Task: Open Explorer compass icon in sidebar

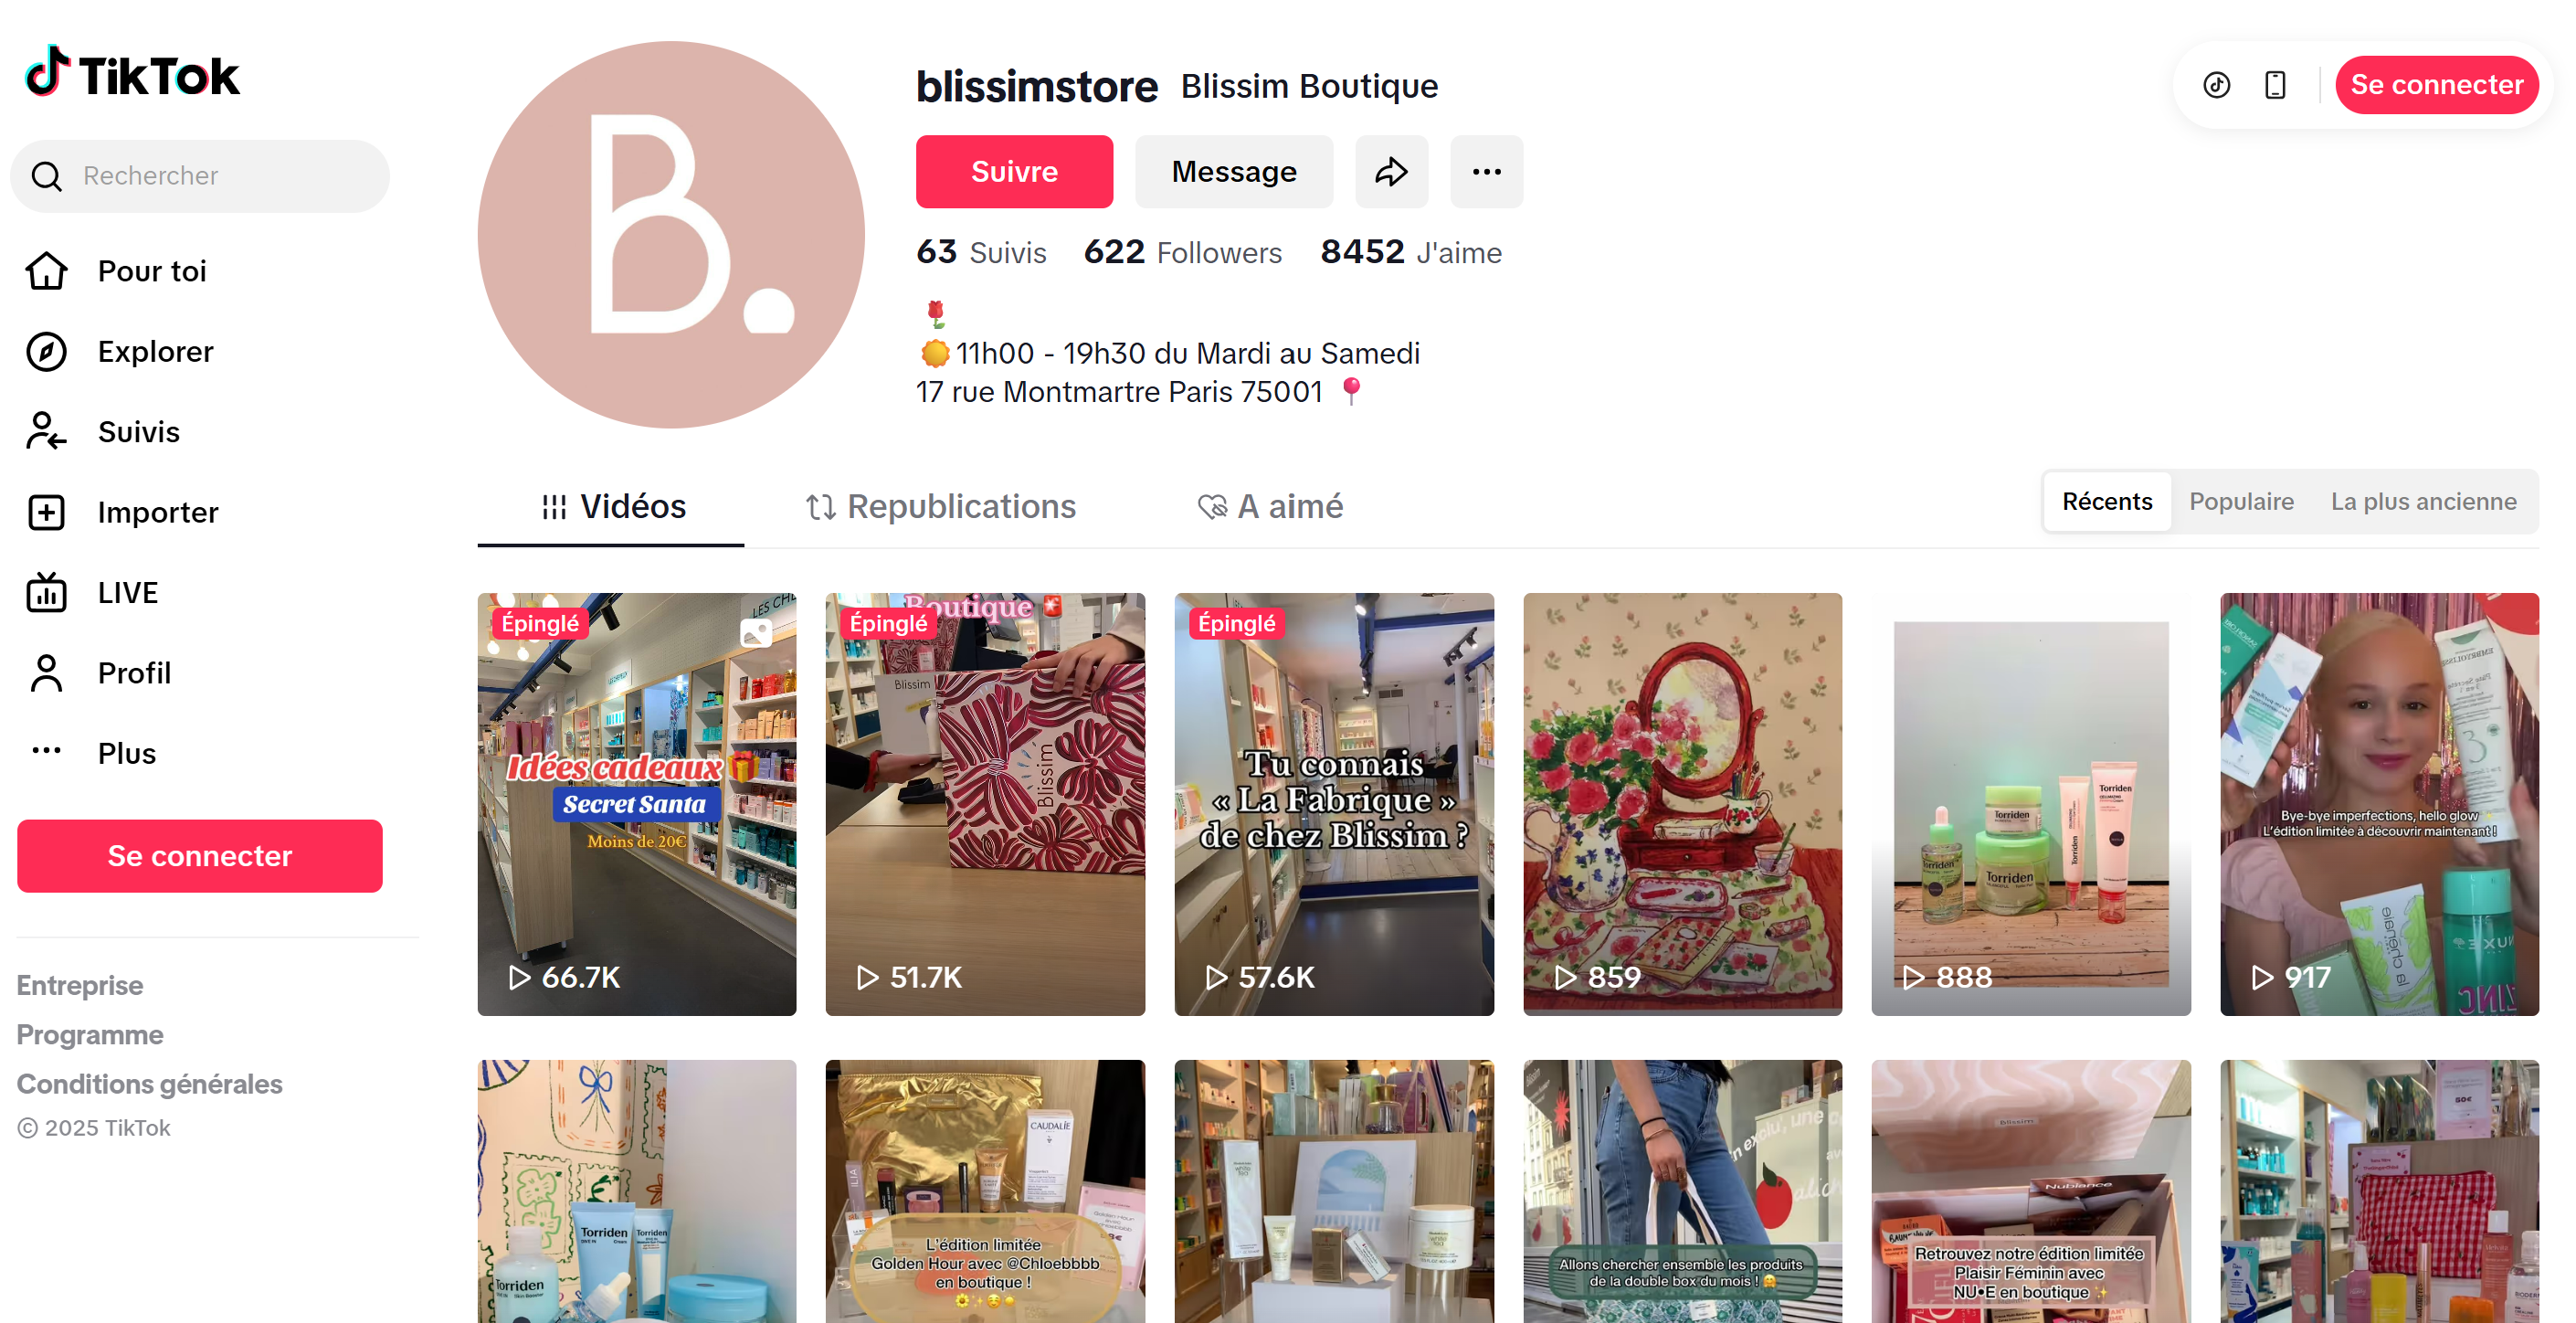Action: 46,352
